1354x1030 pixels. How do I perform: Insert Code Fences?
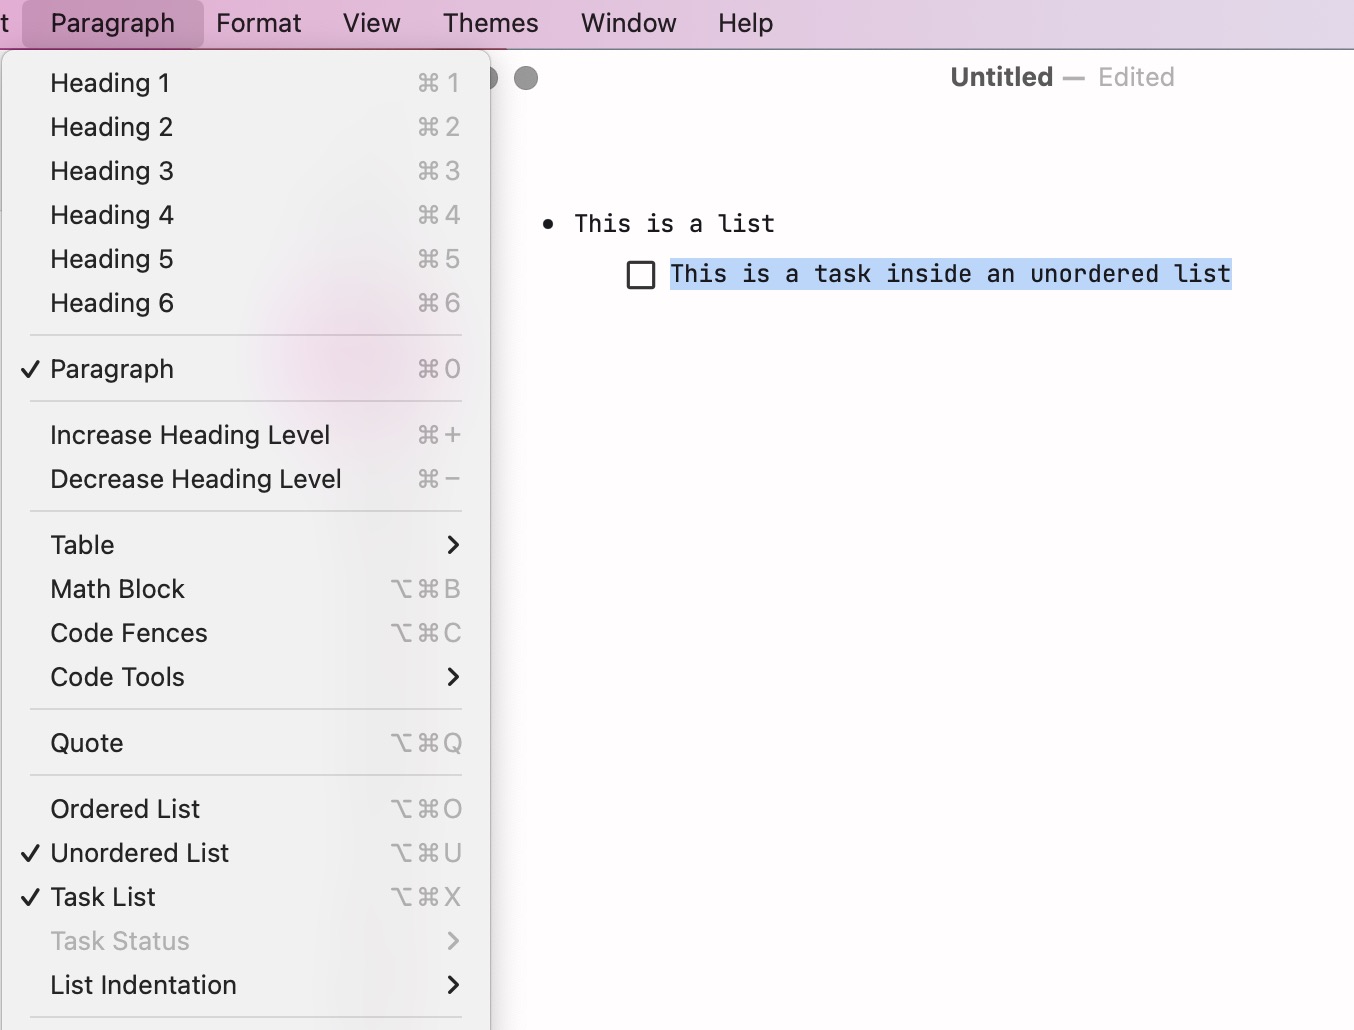pos(128,633)
